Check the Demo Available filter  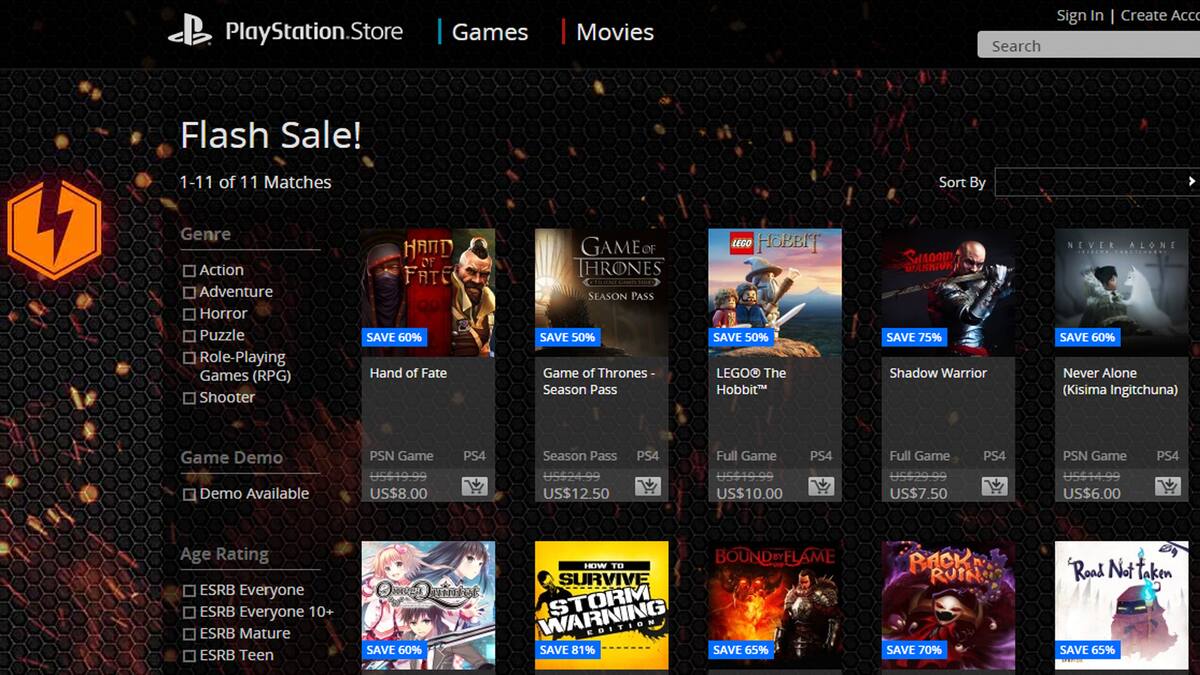click(189, 494)
